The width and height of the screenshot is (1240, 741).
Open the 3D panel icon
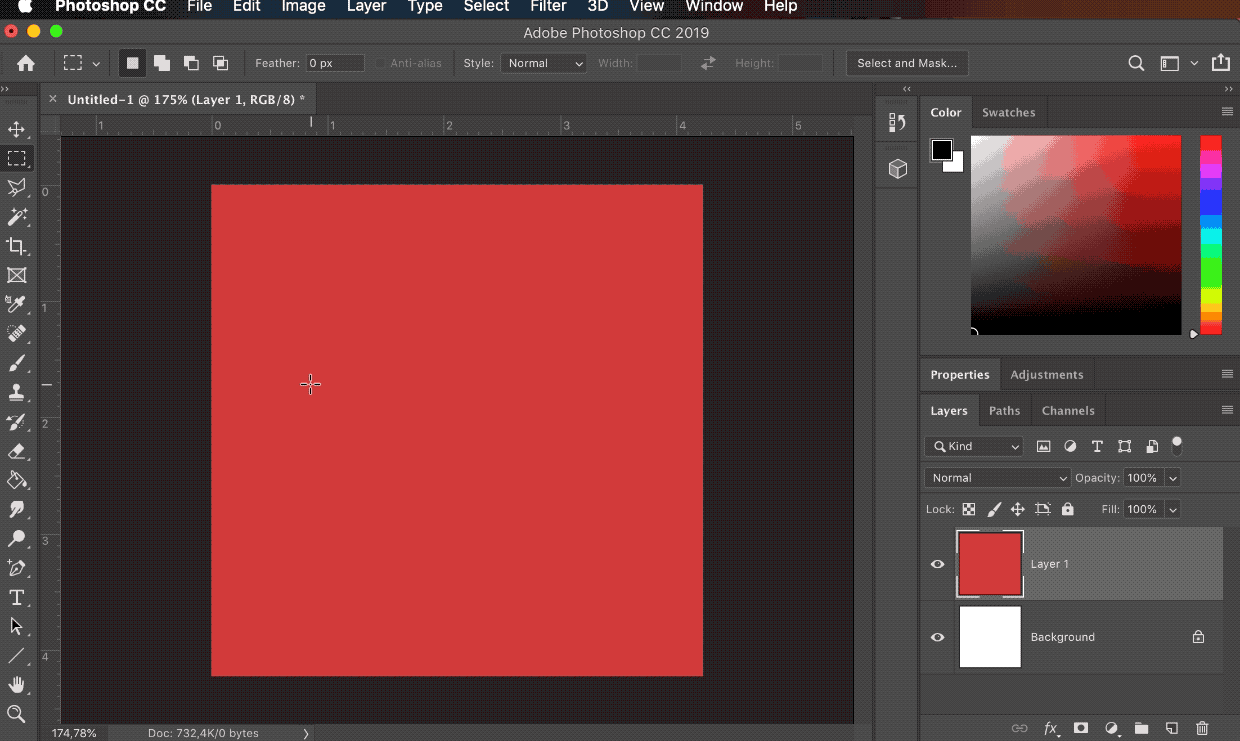(895, 167)
